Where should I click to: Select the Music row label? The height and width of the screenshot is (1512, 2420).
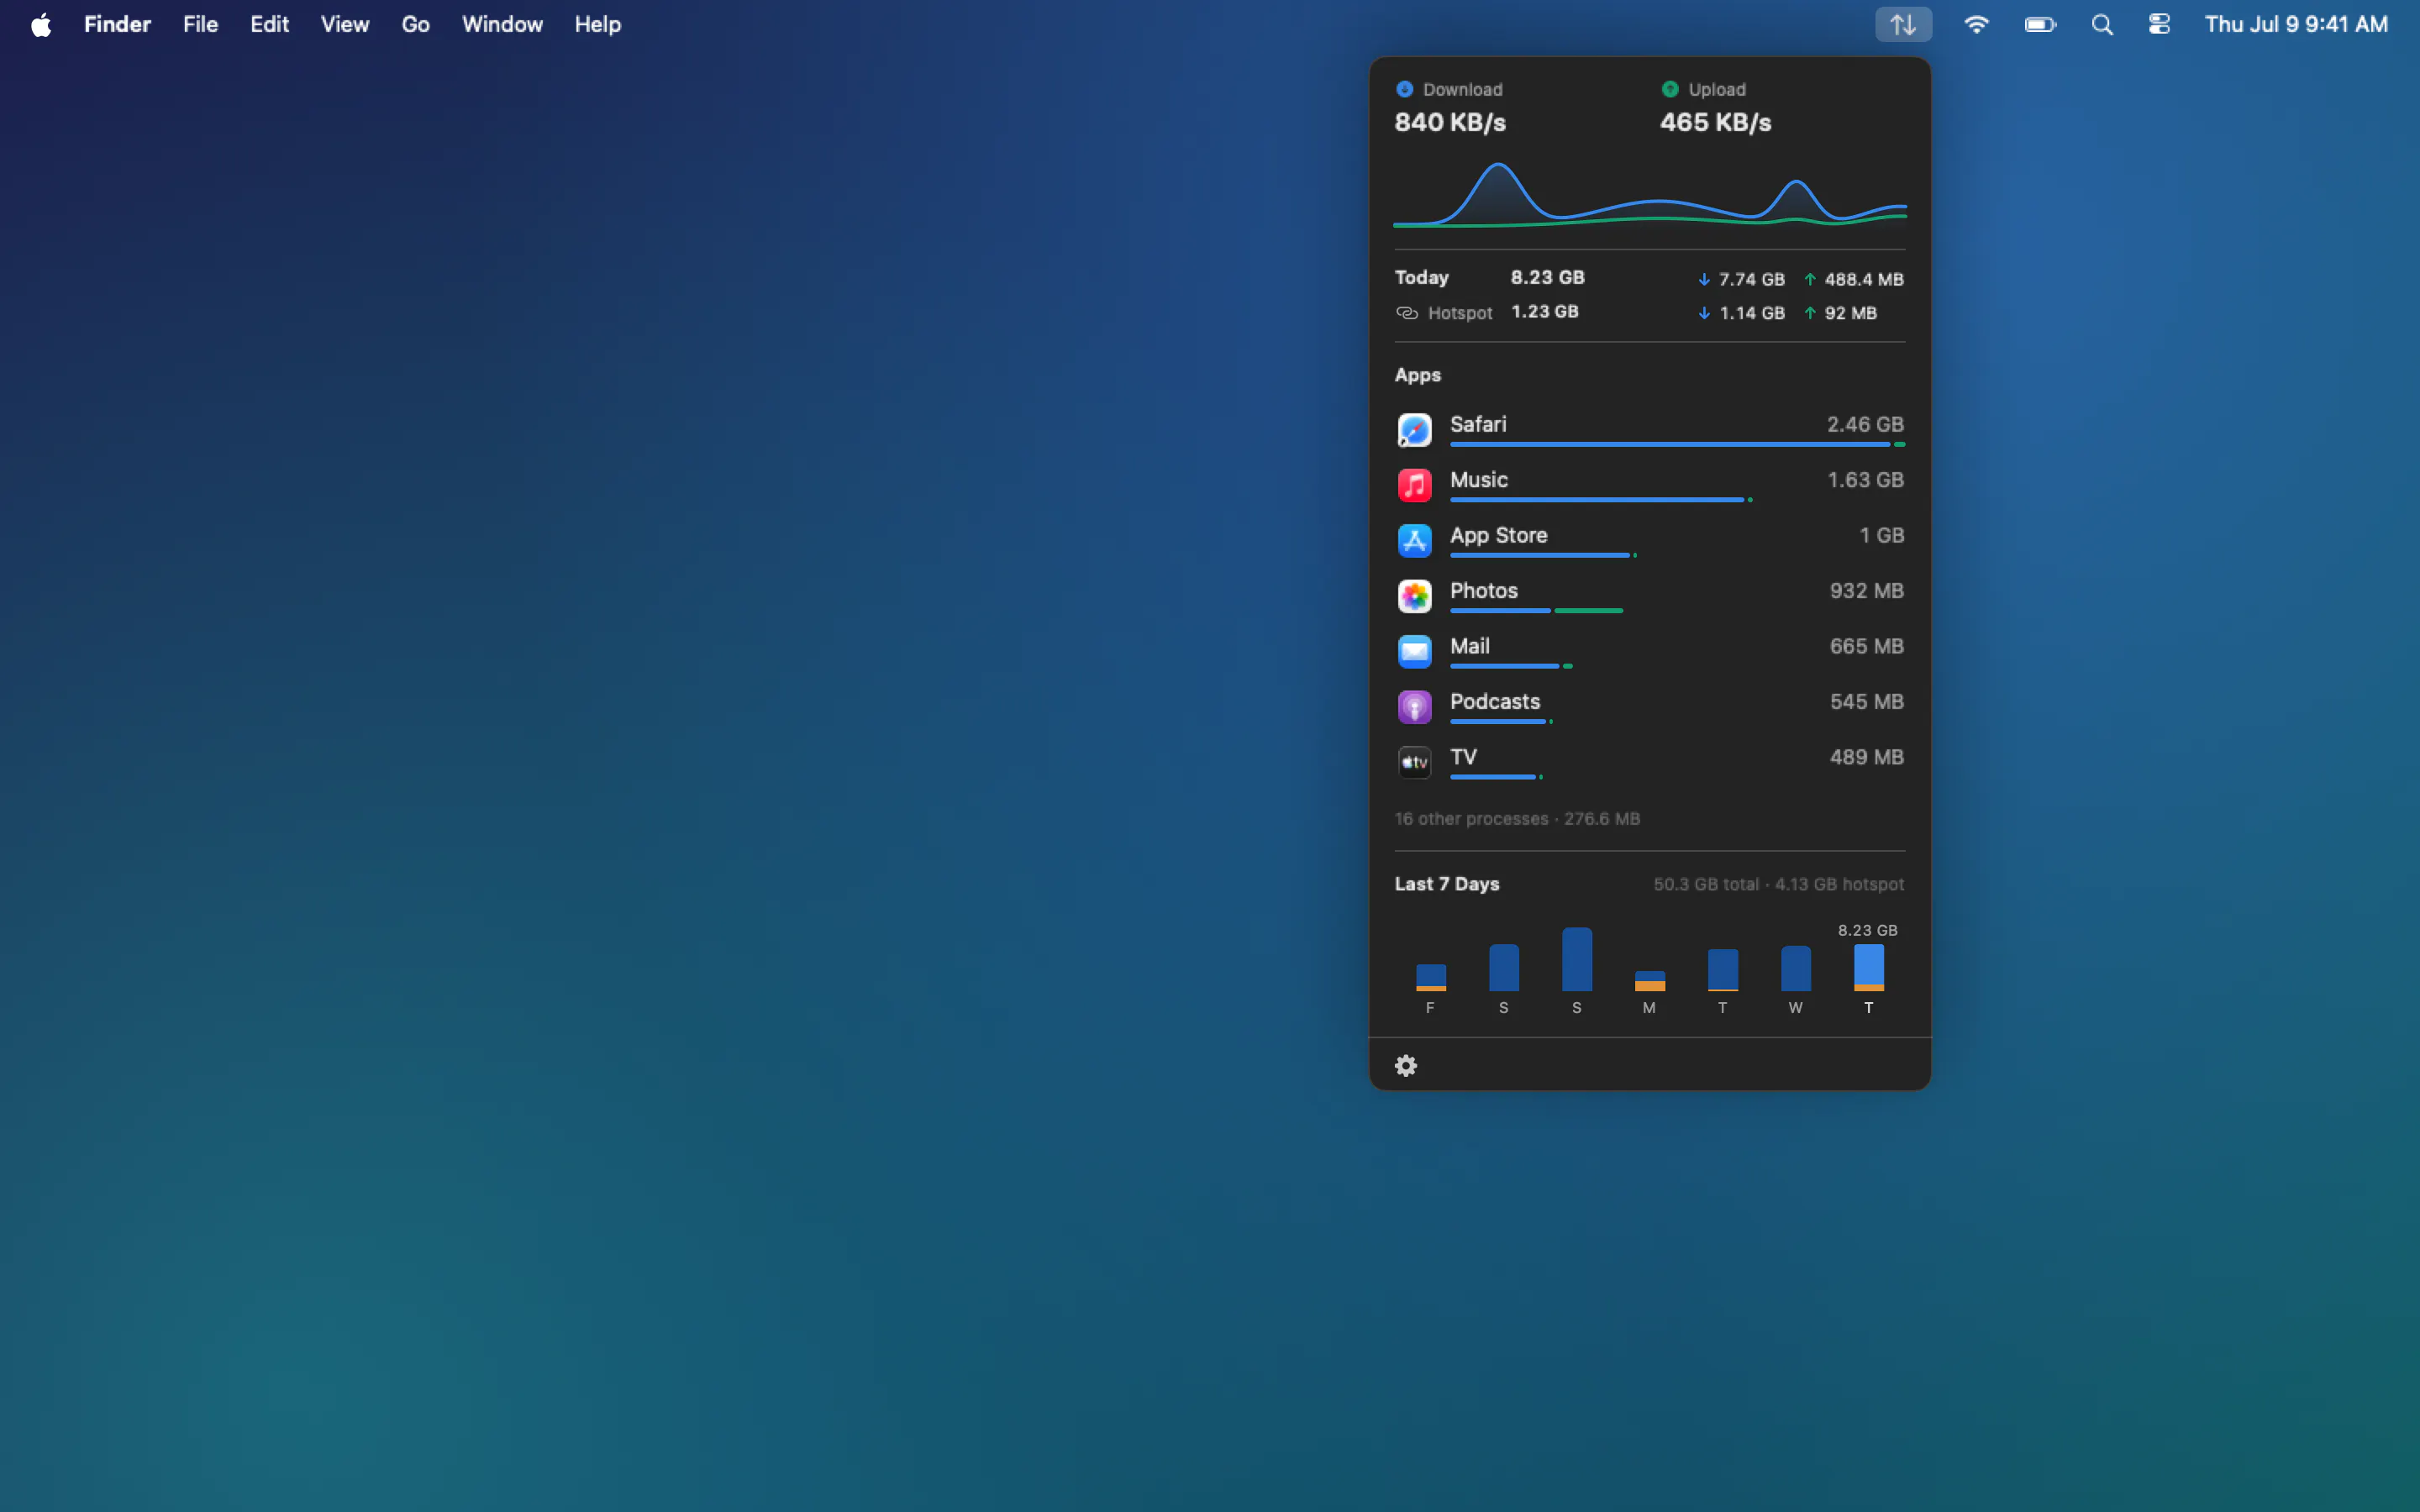(1478, 480)
